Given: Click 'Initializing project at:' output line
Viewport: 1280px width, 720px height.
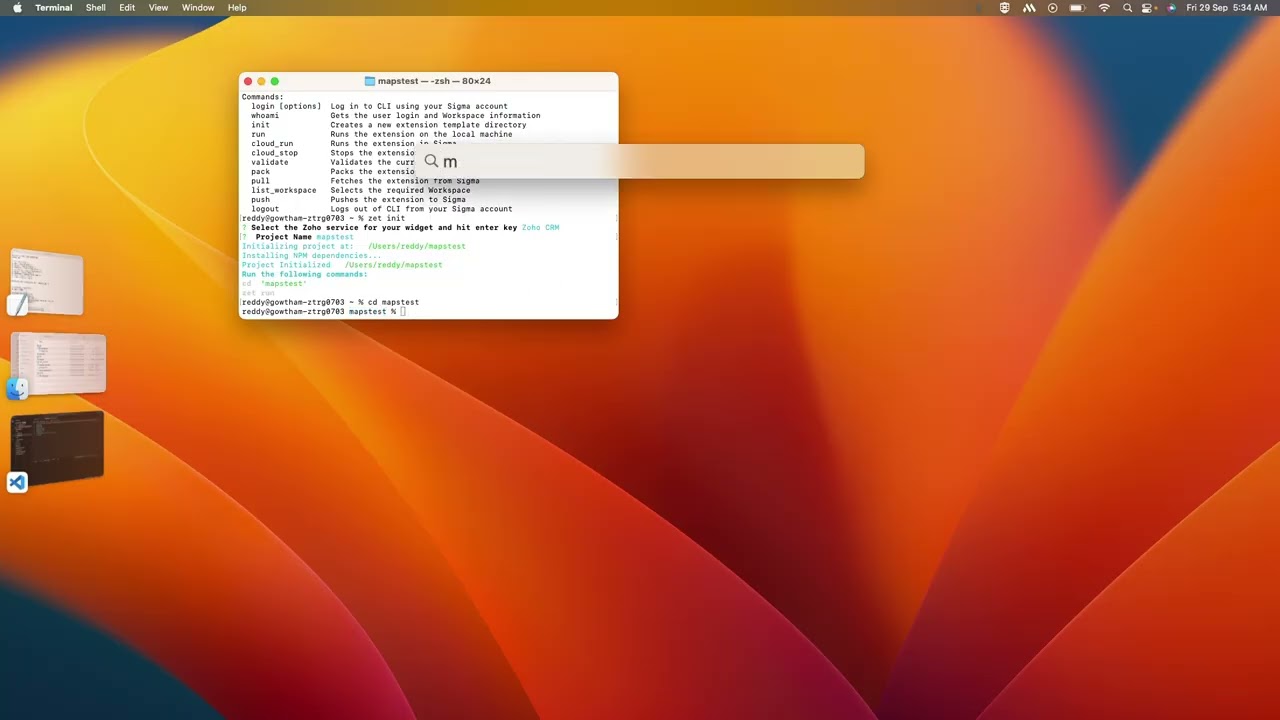Looking at the screenshot, I should (x=353, y=246).
